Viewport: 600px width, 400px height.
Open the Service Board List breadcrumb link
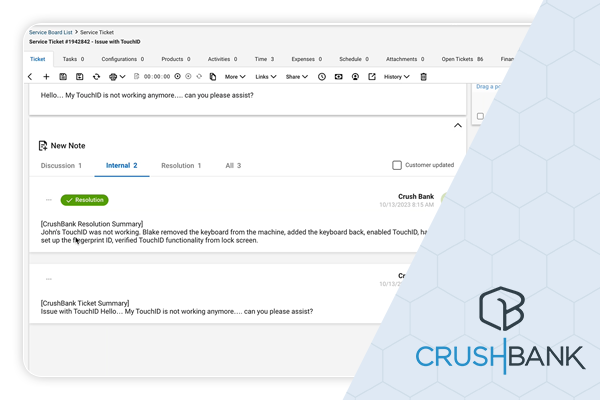(51, 32)
